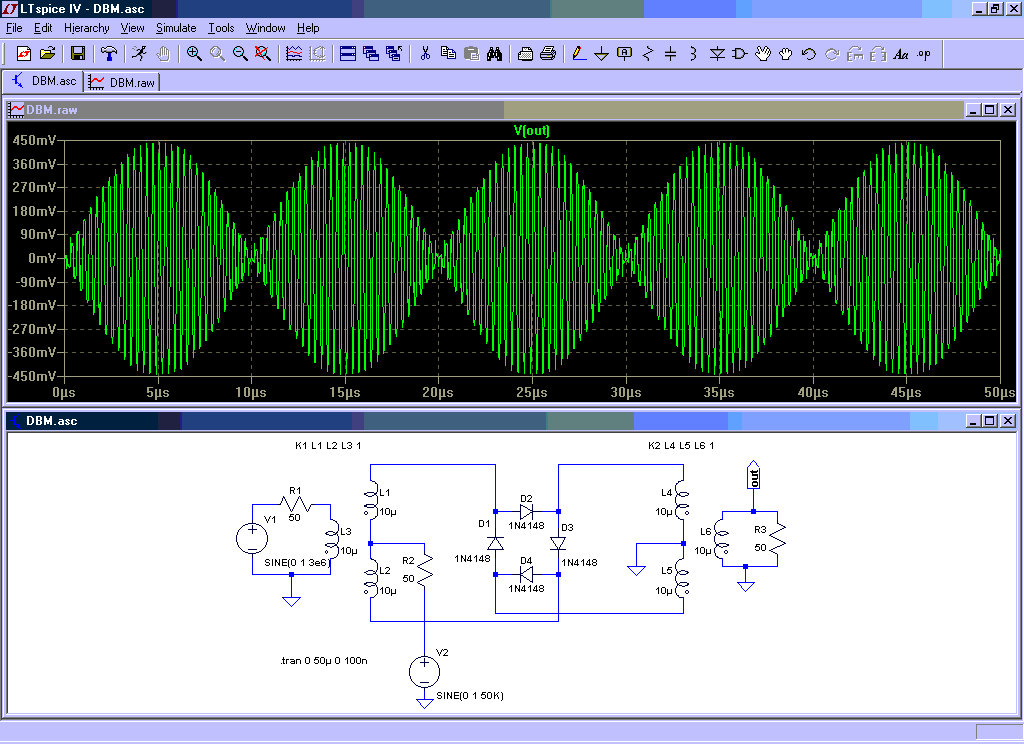Open the Control Panel hammer icon

point(109,54)
